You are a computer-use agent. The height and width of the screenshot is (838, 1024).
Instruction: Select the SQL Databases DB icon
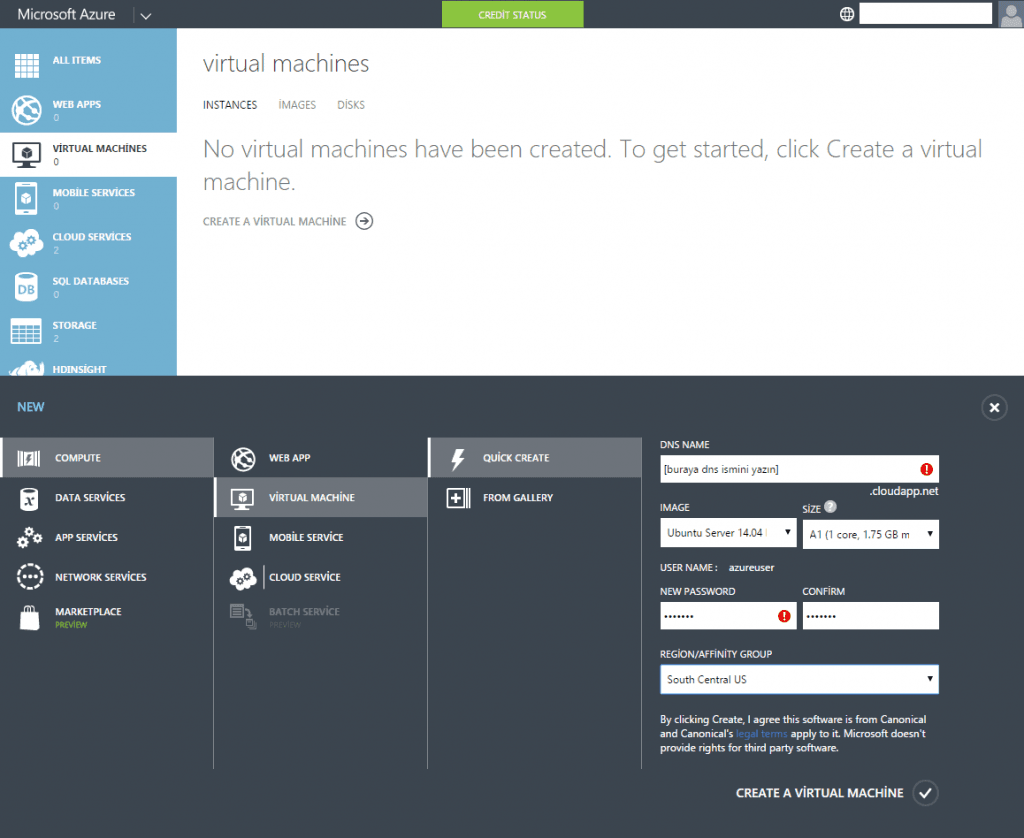26,287
